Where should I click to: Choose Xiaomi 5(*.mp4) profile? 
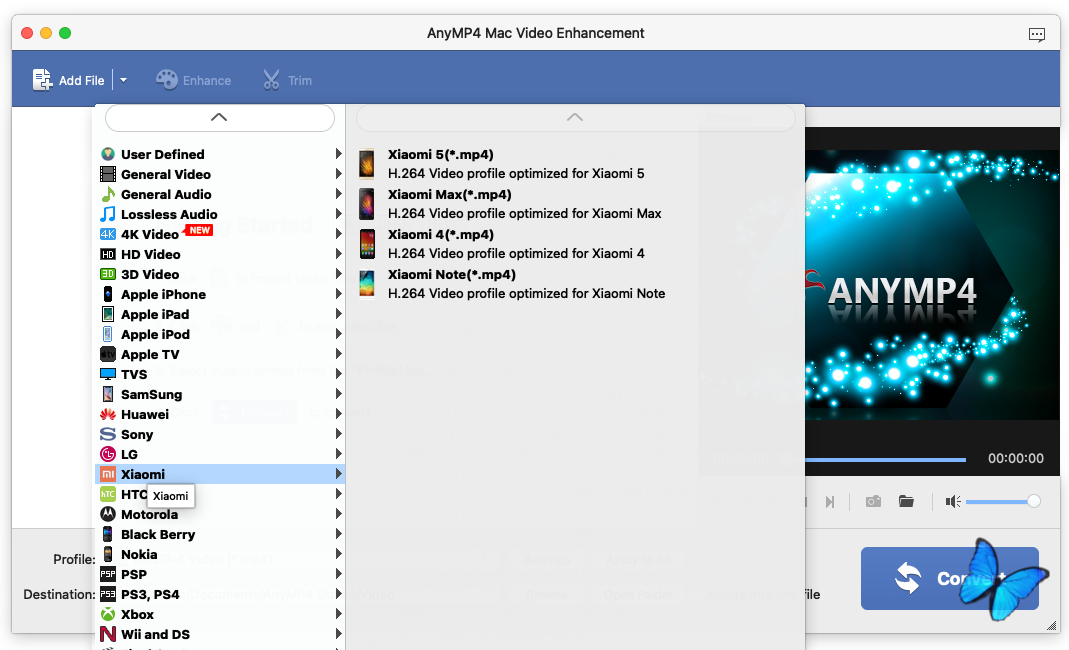576,164
